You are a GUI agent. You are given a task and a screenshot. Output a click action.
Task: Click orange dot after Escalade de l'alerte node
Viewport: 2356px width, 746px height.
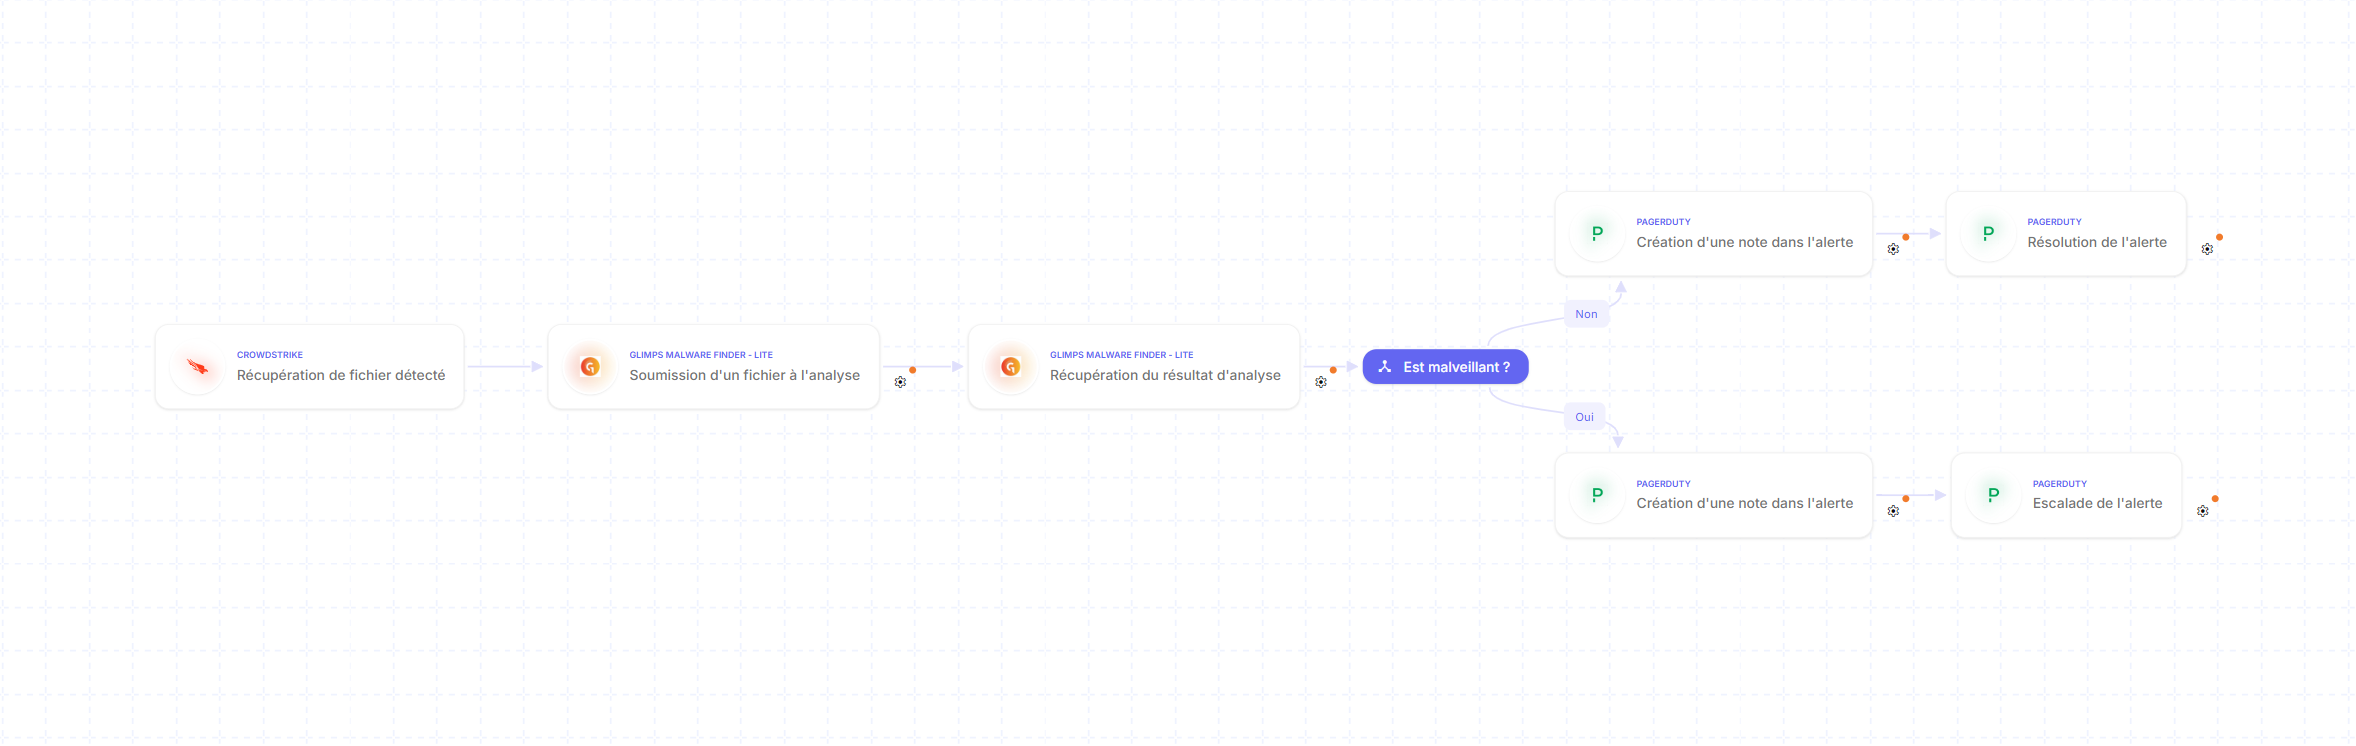tap(2215, 498)
